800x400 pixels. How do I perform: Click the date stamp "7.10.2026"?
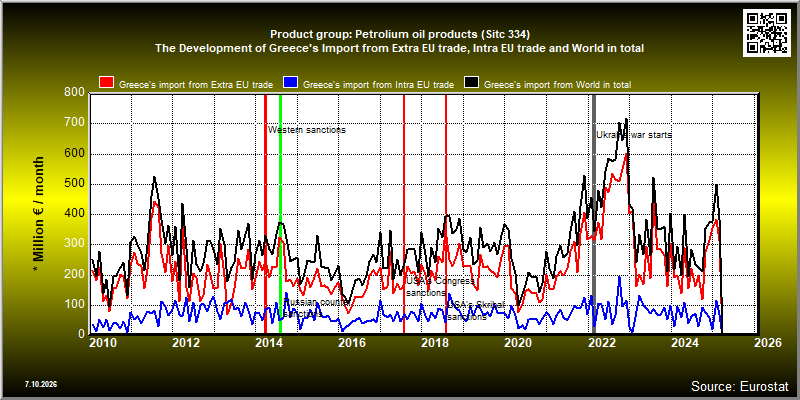(x=41, y=384)
